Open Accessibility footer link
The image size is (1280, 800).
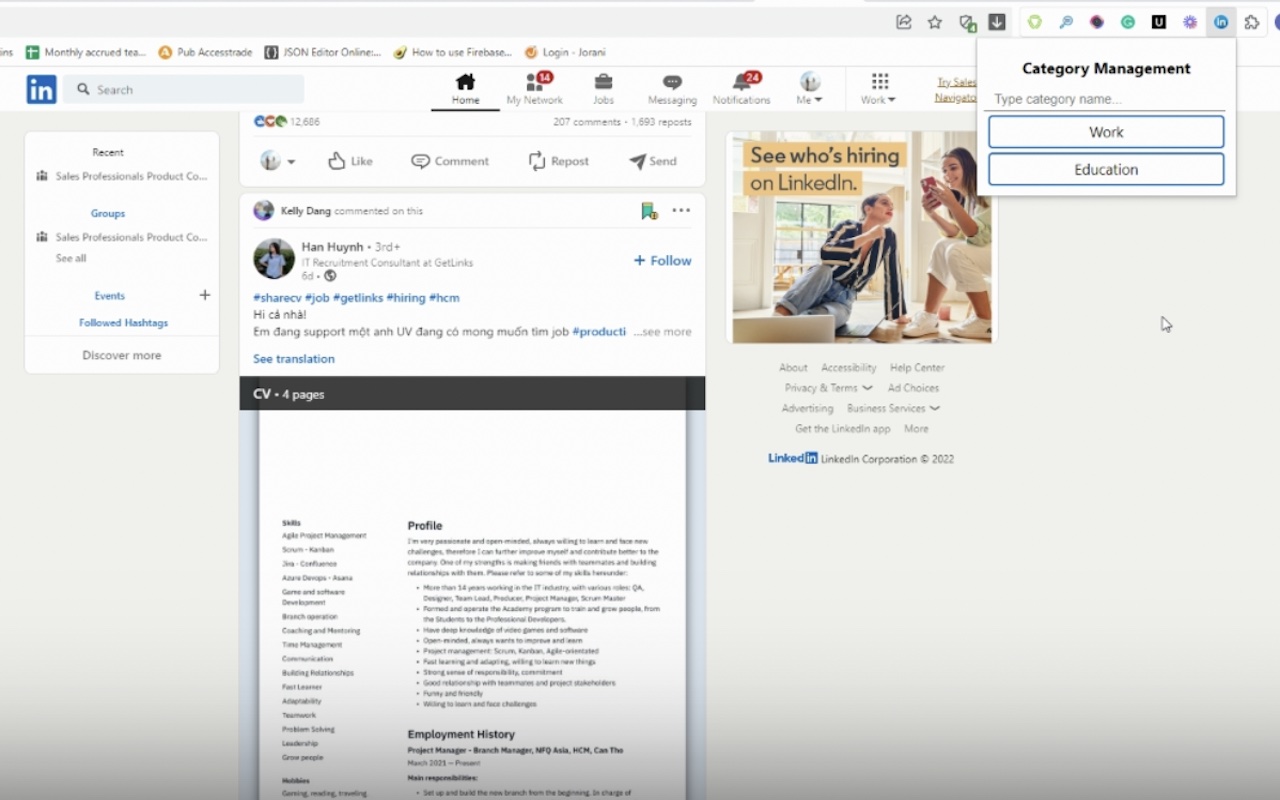click(x=848, y=368)
